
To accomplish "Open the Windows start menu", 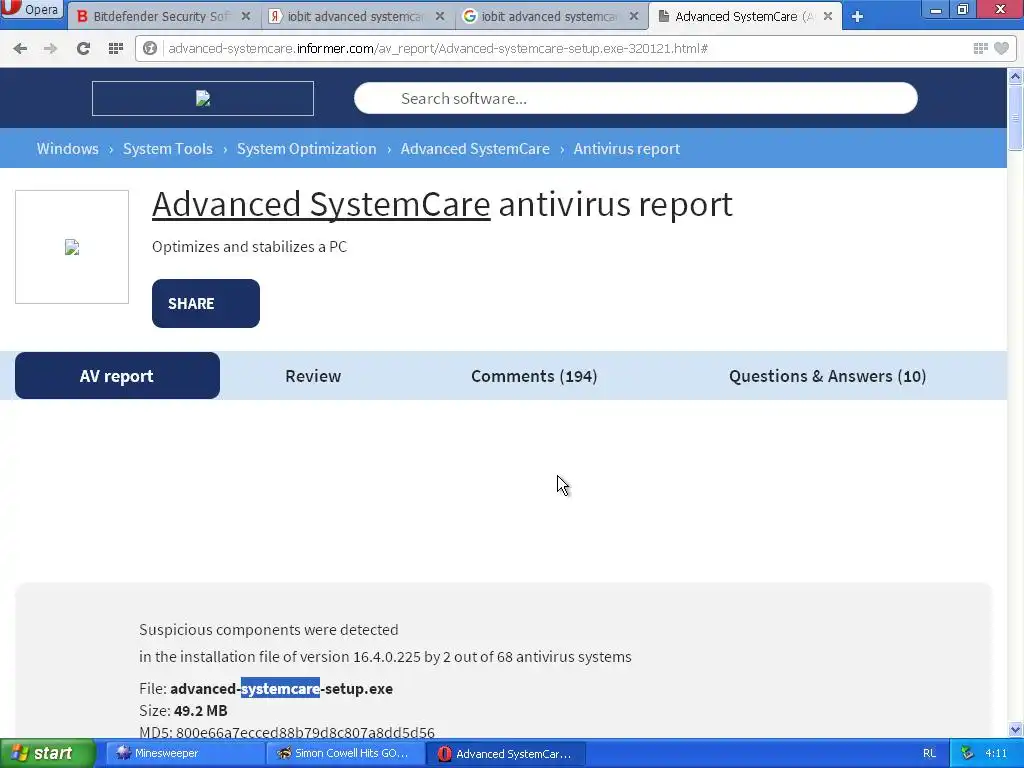I will point(47,753).
